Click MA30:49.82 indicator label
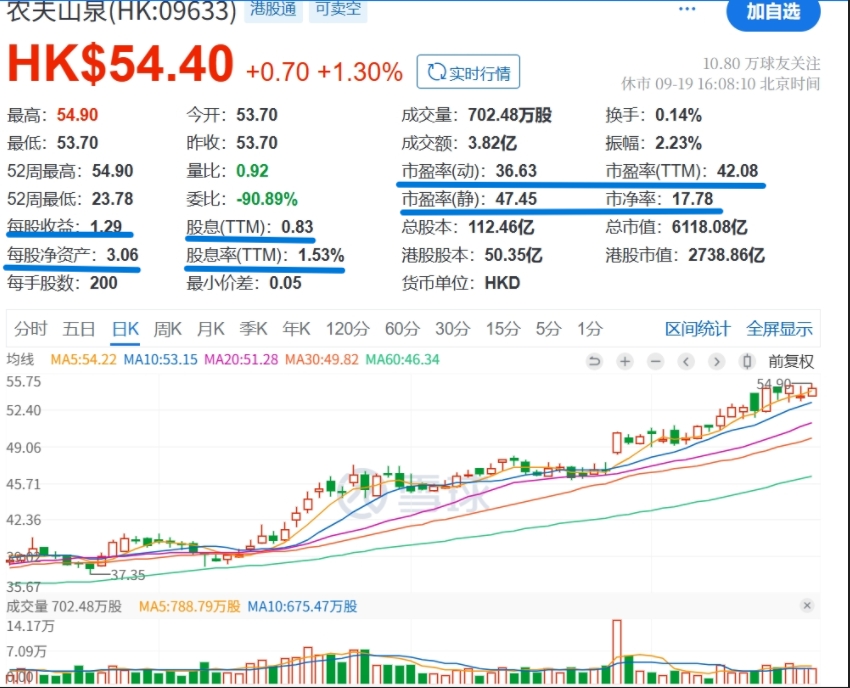The height and width of the screenshot is (688, 850). (x=322, y=359)
